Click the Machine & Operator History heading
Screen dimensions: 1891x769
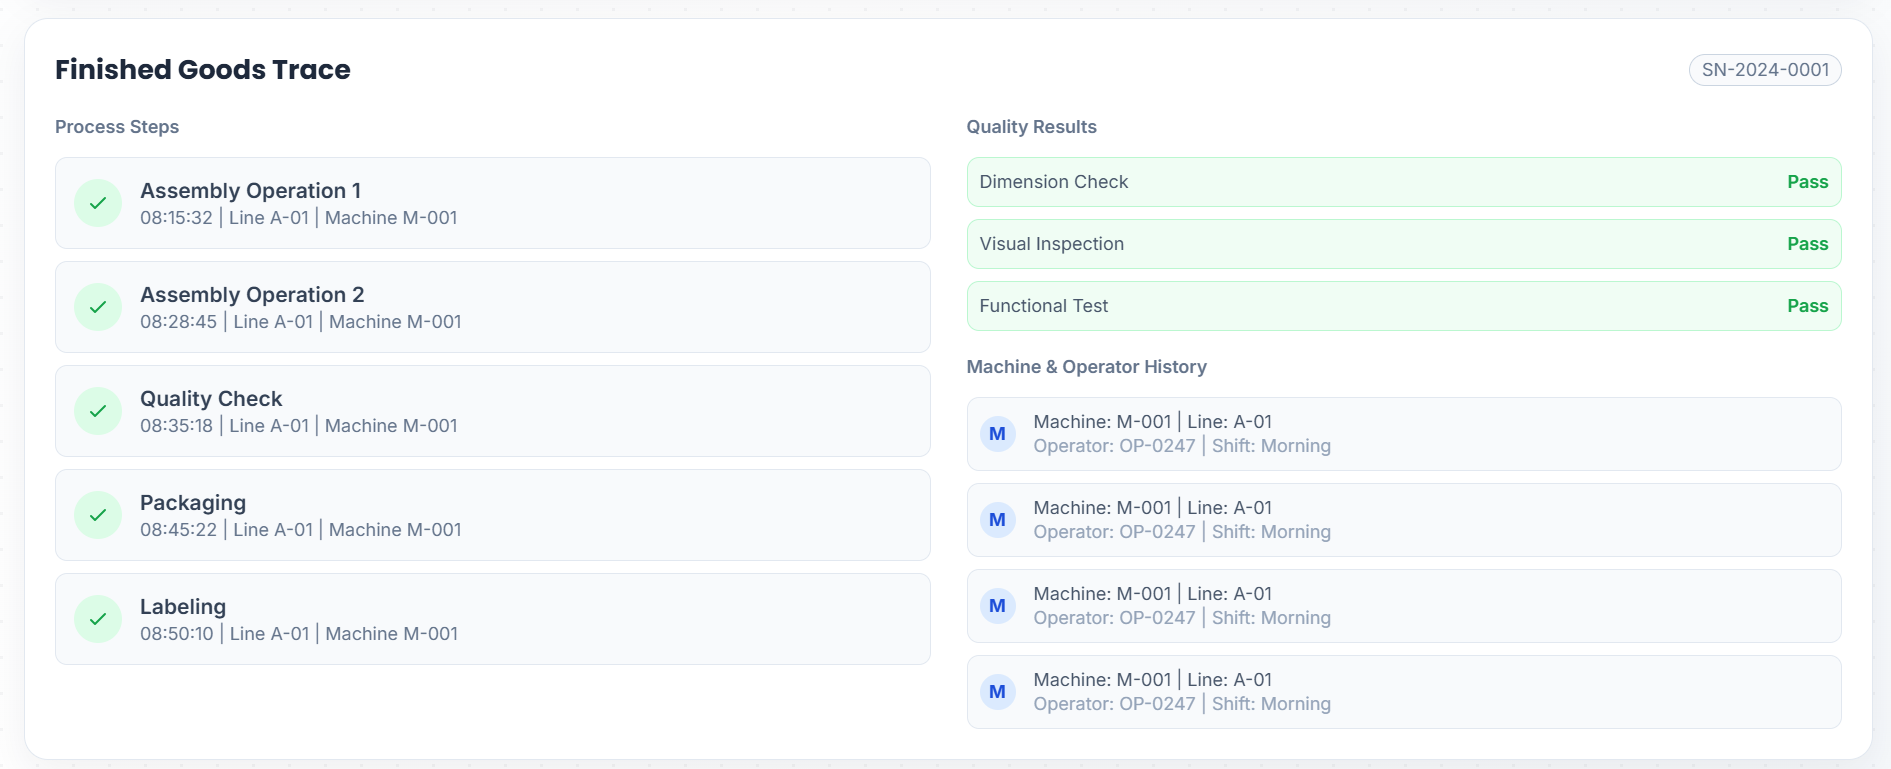point(1086,367)
